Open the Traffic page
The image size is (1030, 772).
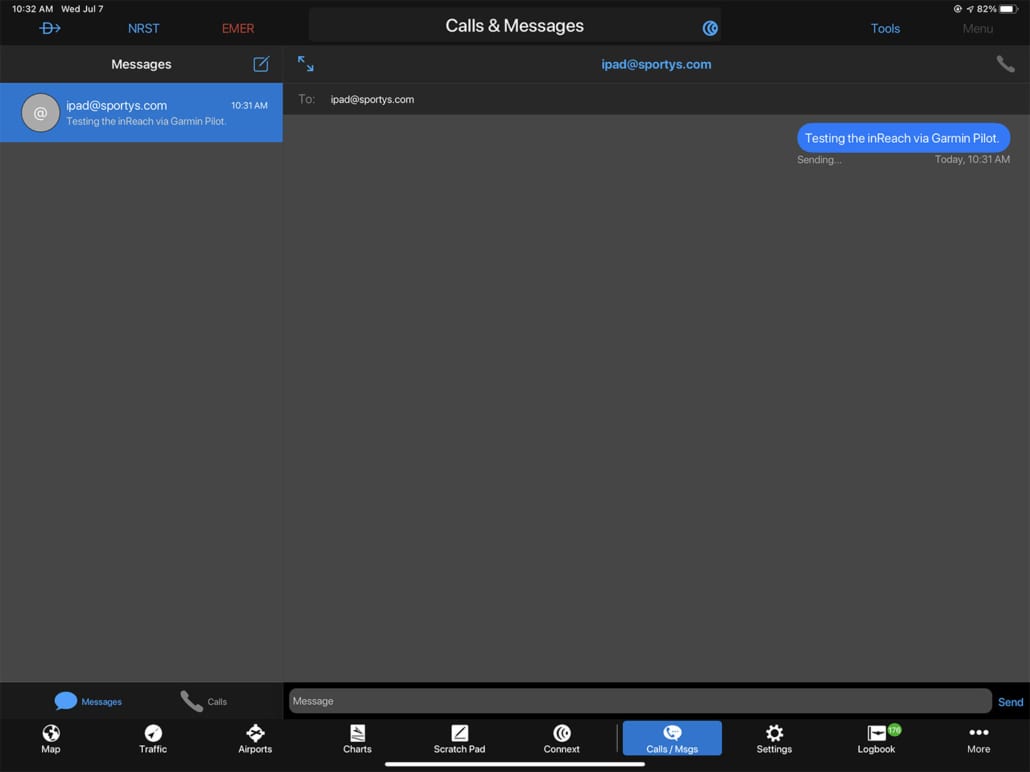[153, 739]
